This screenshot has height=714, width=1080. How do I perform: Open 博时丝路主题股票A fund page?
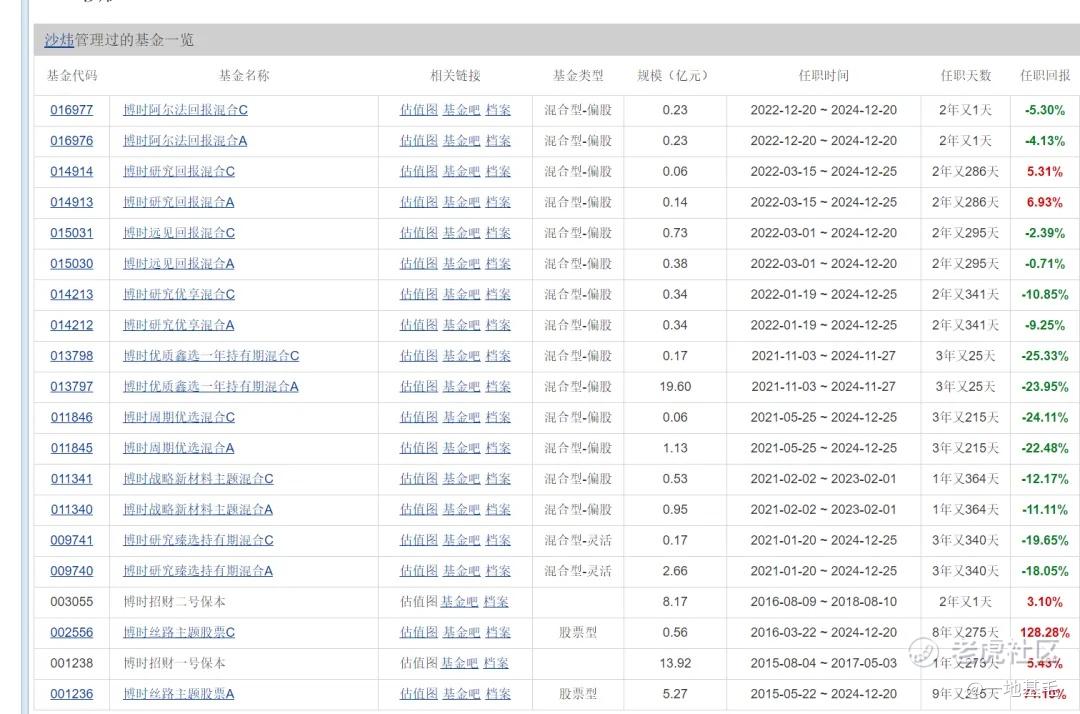(x=178, y=694)
